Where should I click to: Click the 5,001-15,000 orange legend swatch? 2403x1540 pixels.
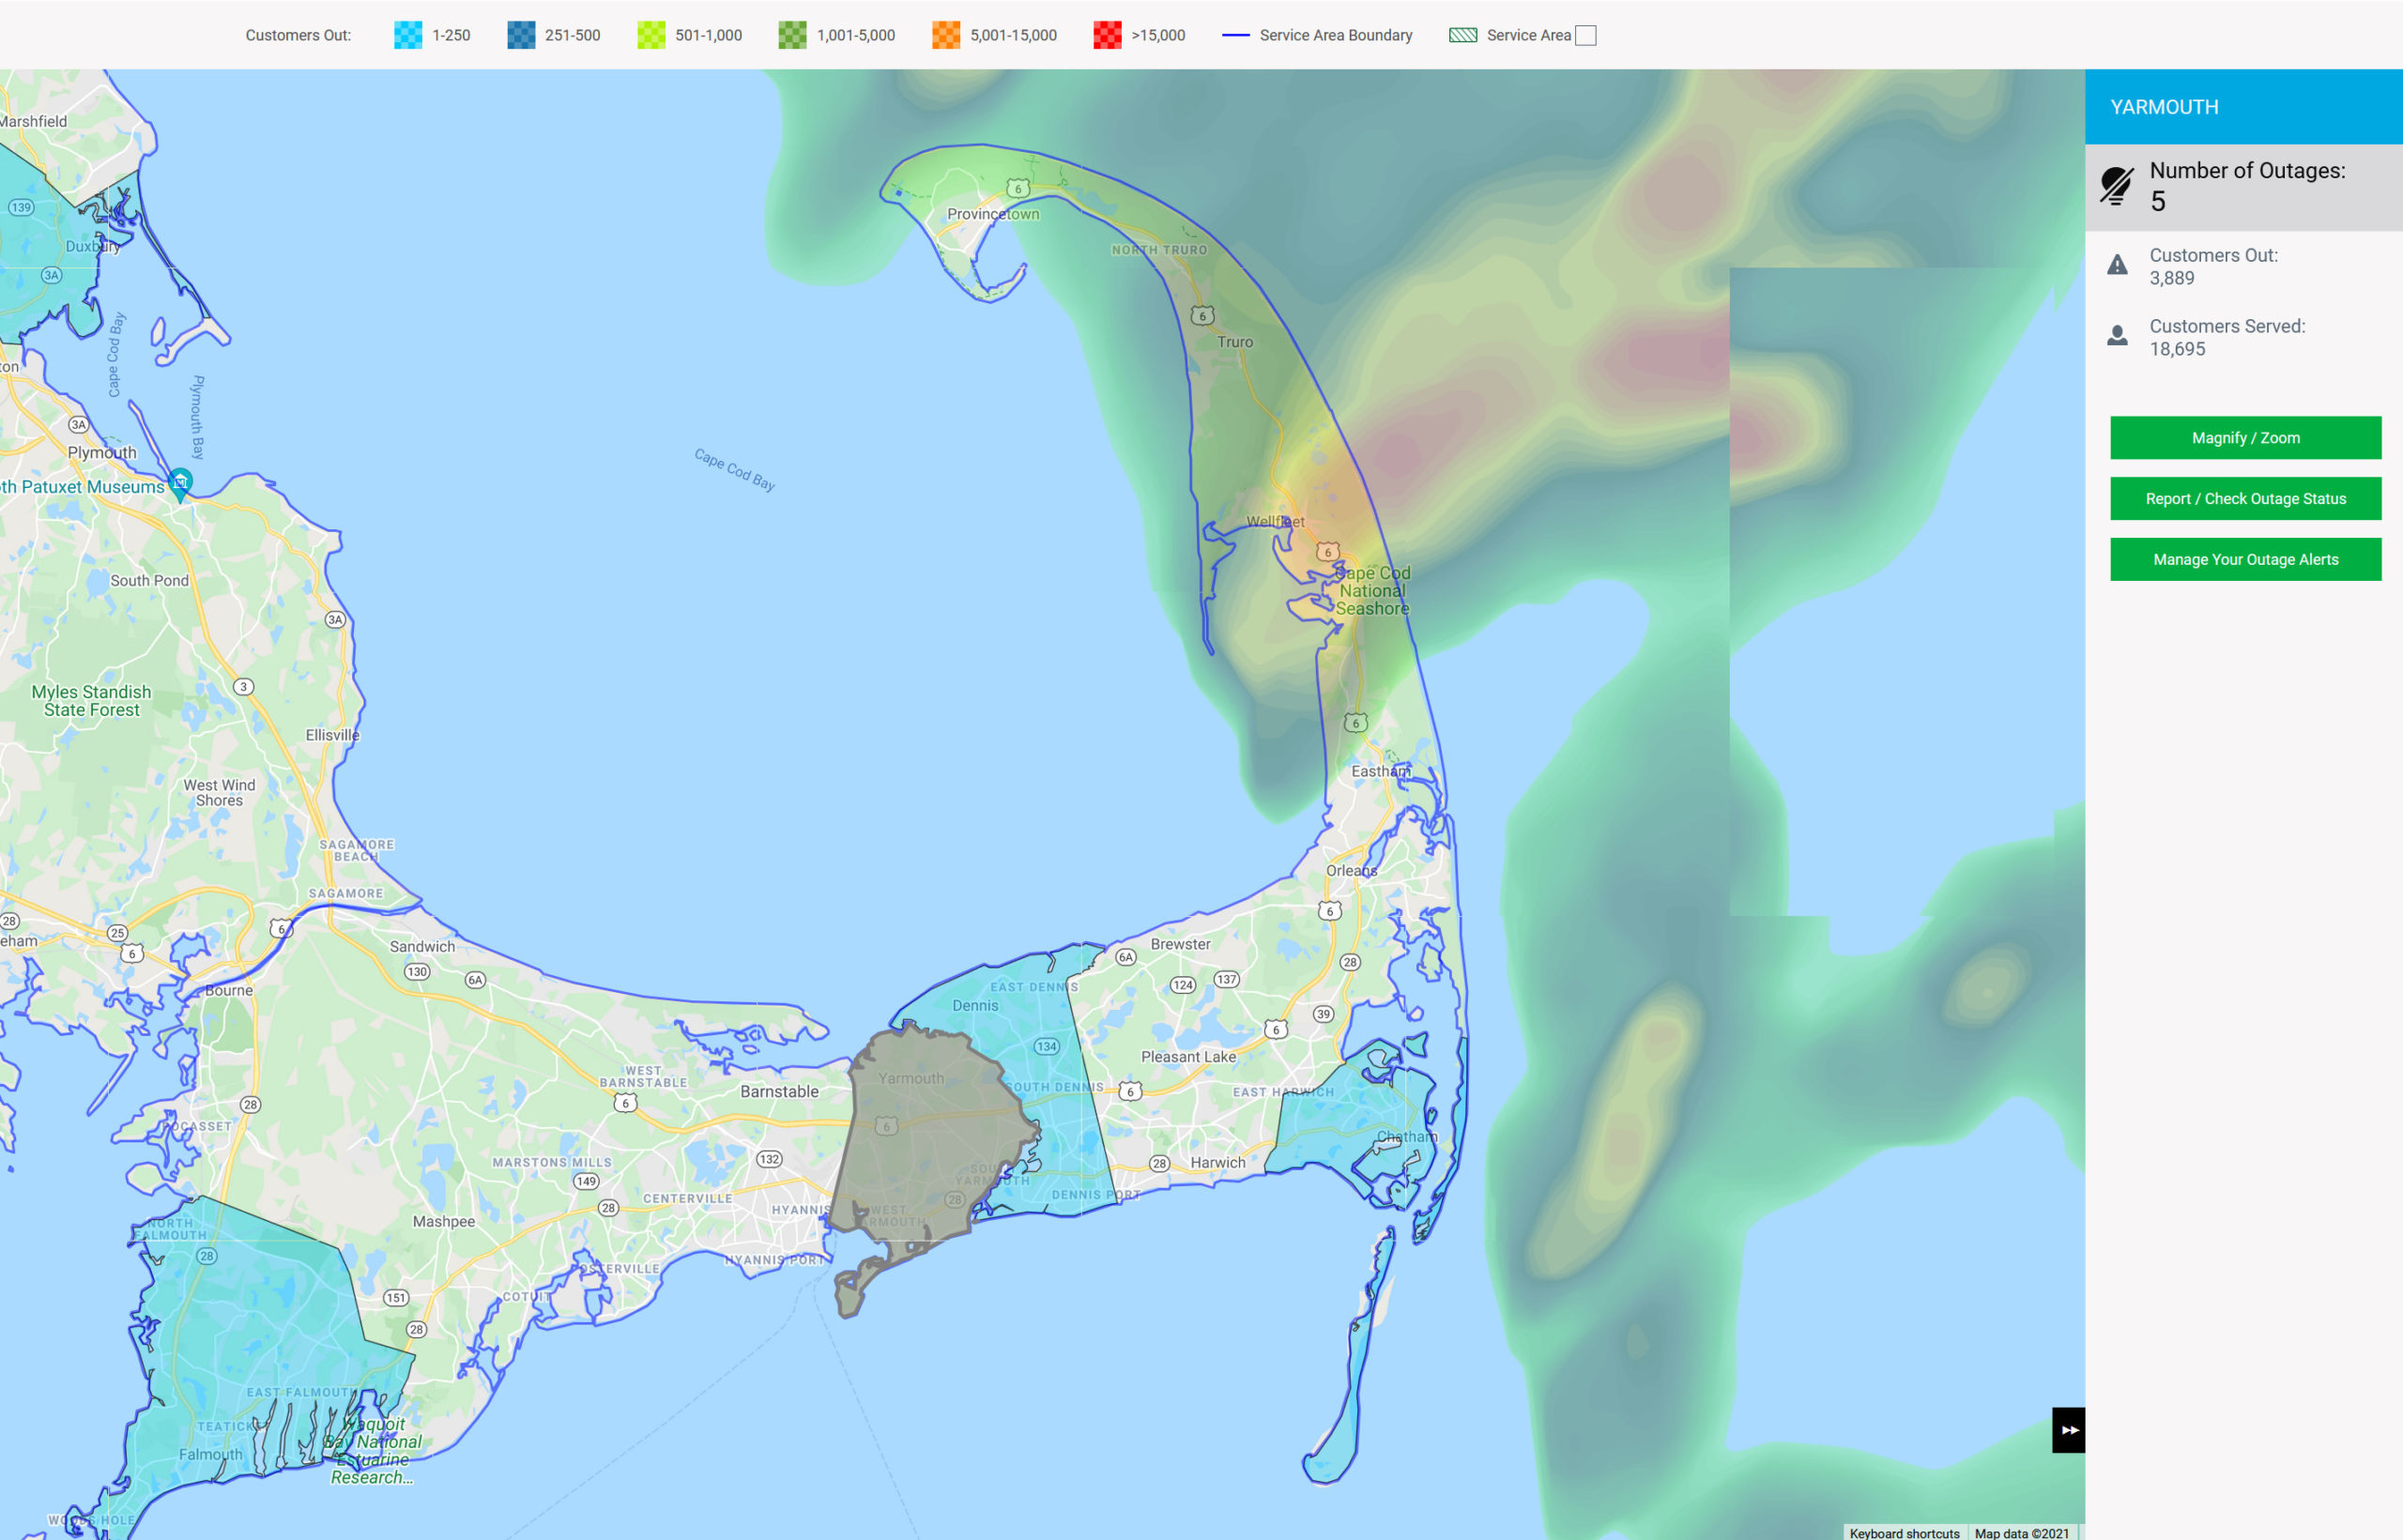click(x=946, y=35)
